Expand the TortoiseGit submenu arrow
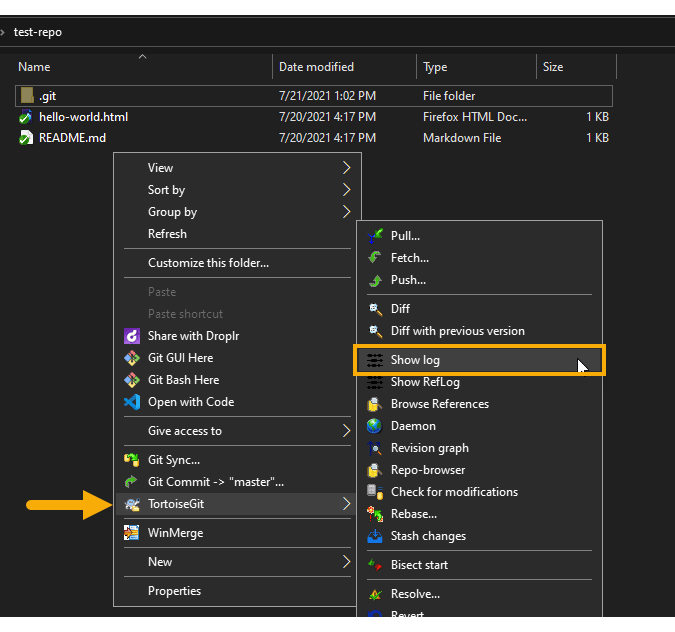This screenshot has width=675, height=632. coord(346,504)
